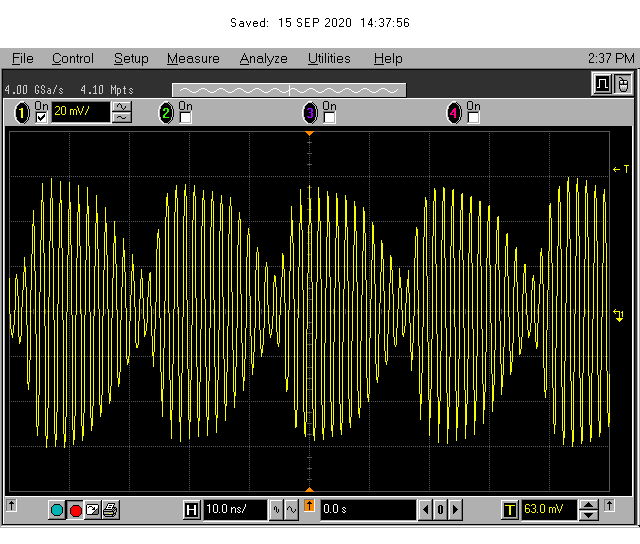Open the Measure menu
Viewport: 640px width, 544px height.
192,59
